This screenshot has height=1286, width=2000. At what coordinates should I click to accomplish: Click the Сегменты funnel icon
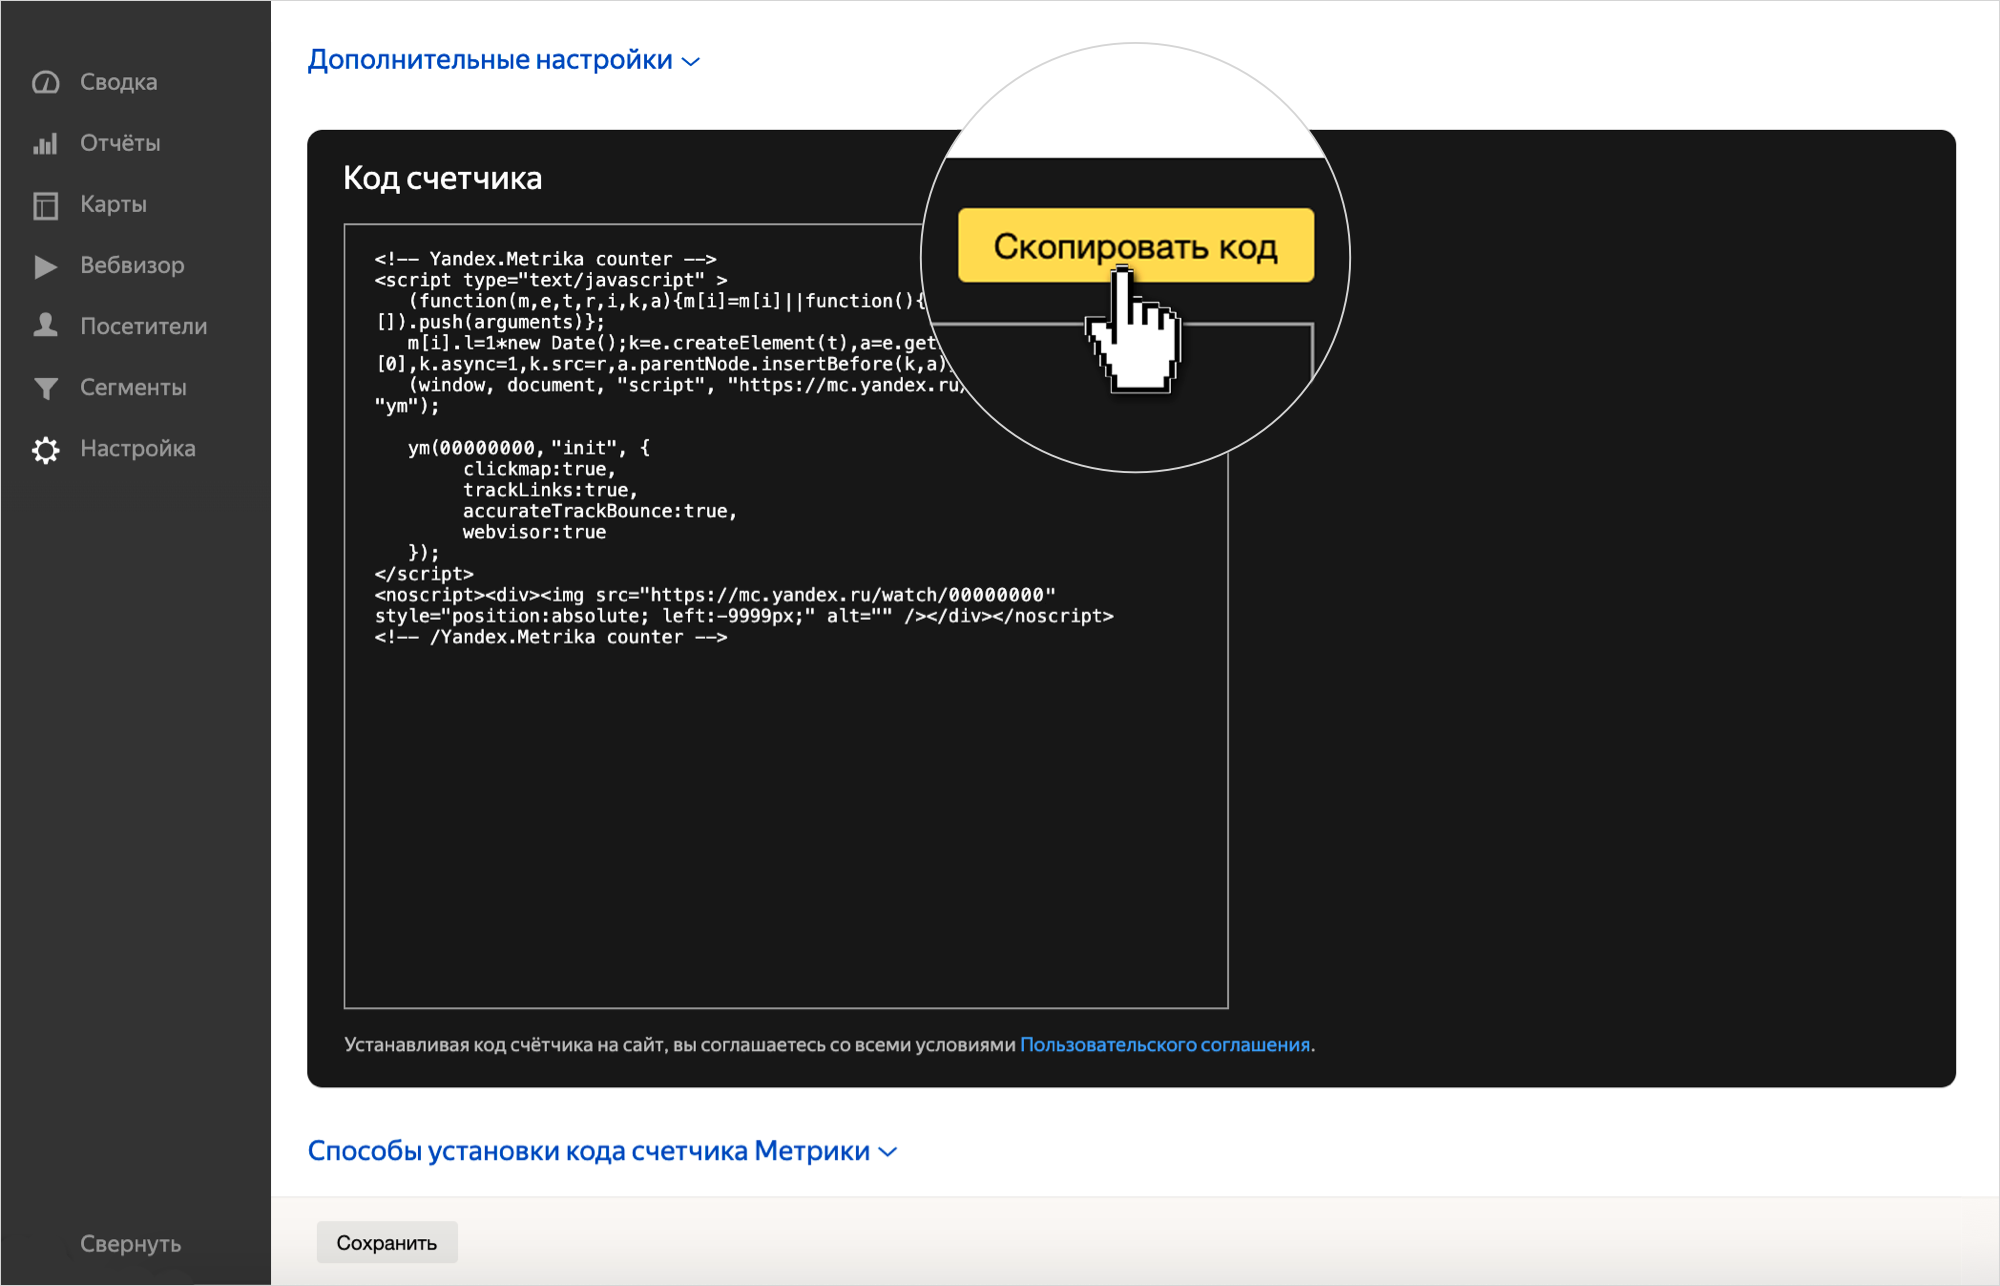(46, 388)
